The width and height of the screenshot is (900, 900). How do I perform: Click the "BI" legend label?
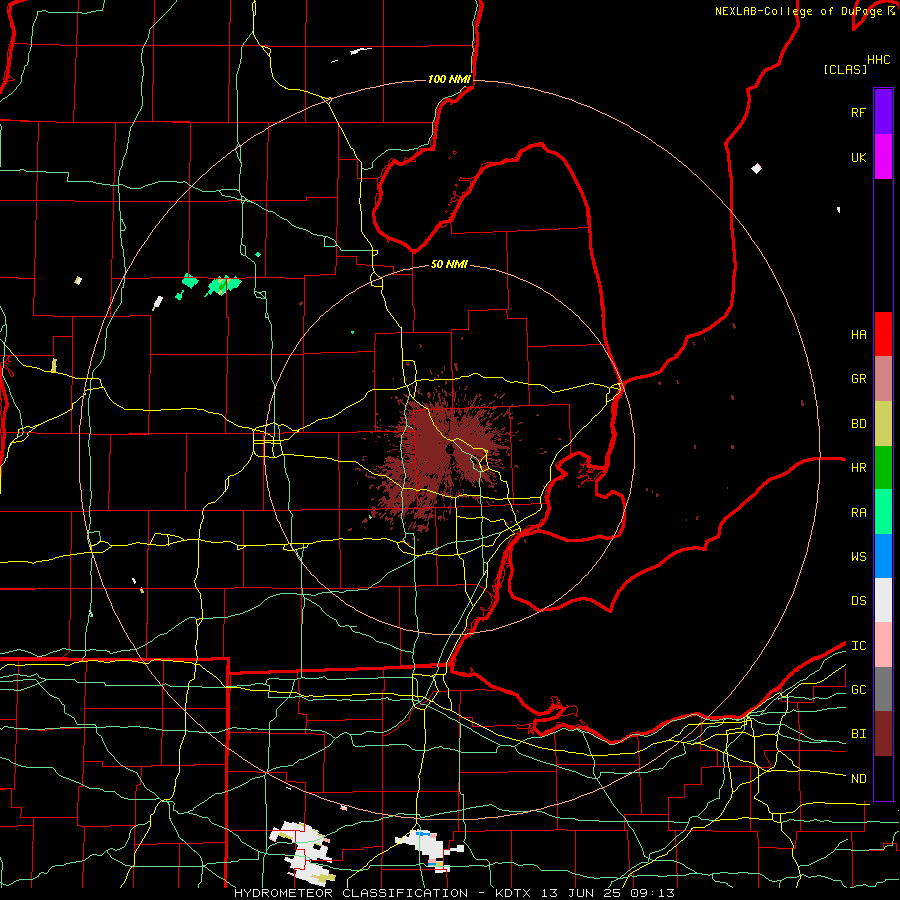pos(858,734)
